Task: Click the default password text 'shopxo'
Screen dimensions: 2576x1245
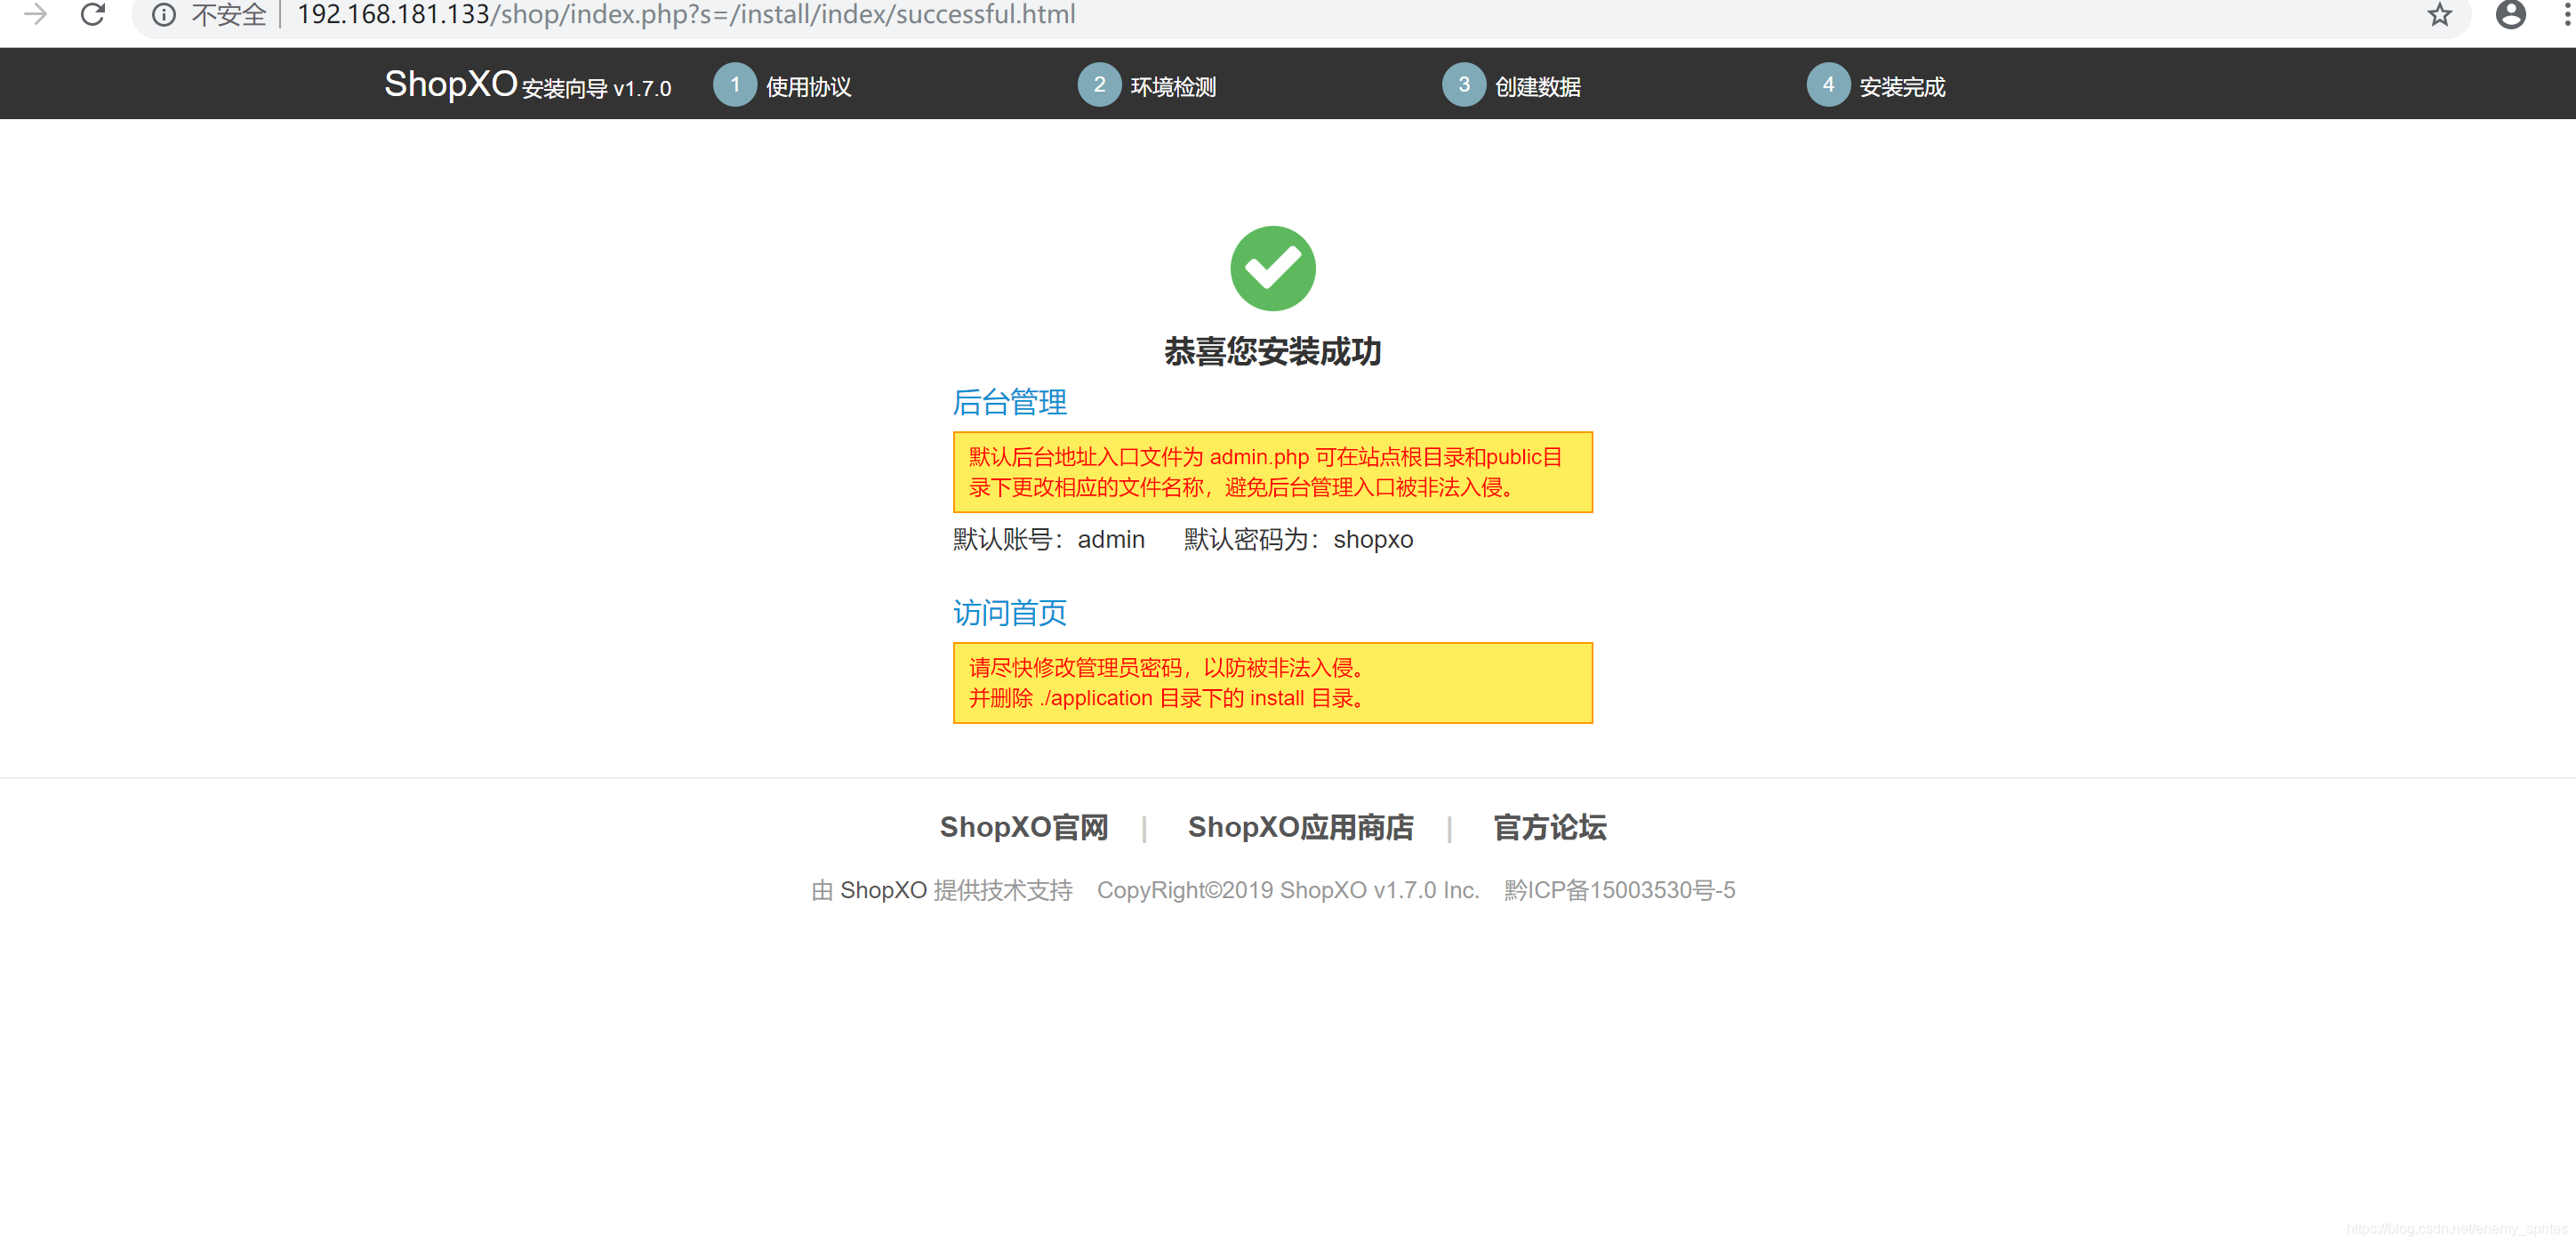Action: (1373, 540)
